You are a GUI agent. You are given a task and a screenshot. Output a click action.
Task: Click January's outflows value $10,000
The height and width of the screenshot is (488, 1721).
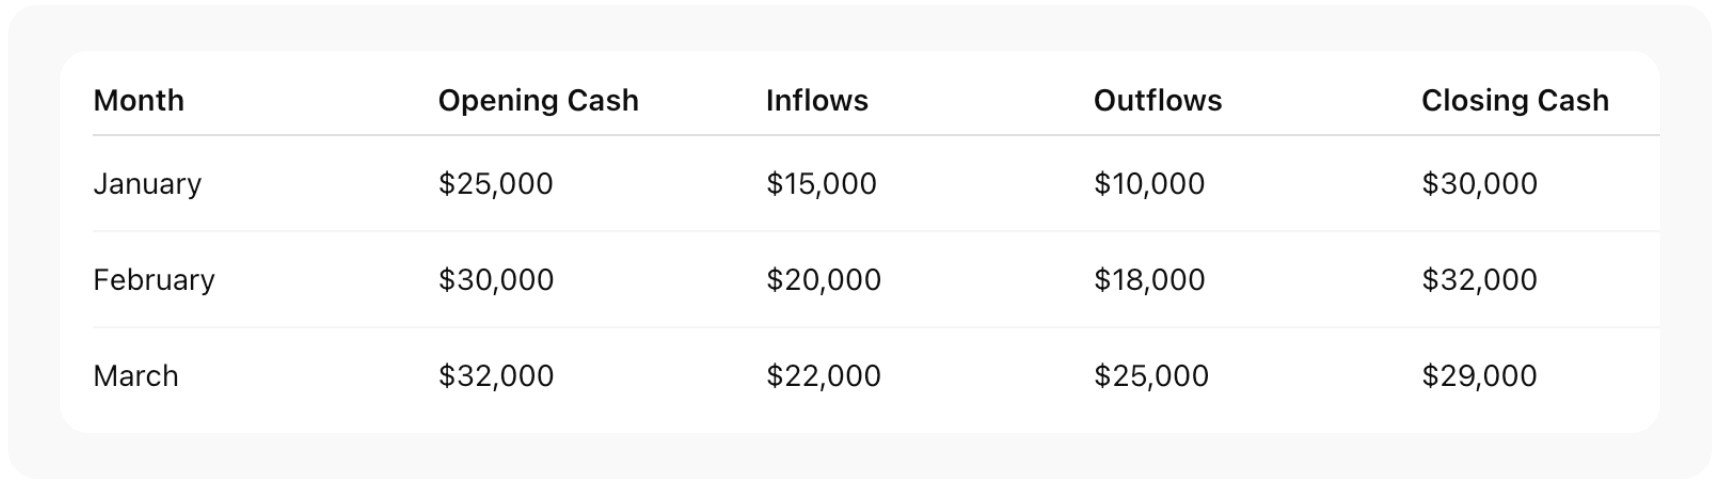click(1149, 184)
